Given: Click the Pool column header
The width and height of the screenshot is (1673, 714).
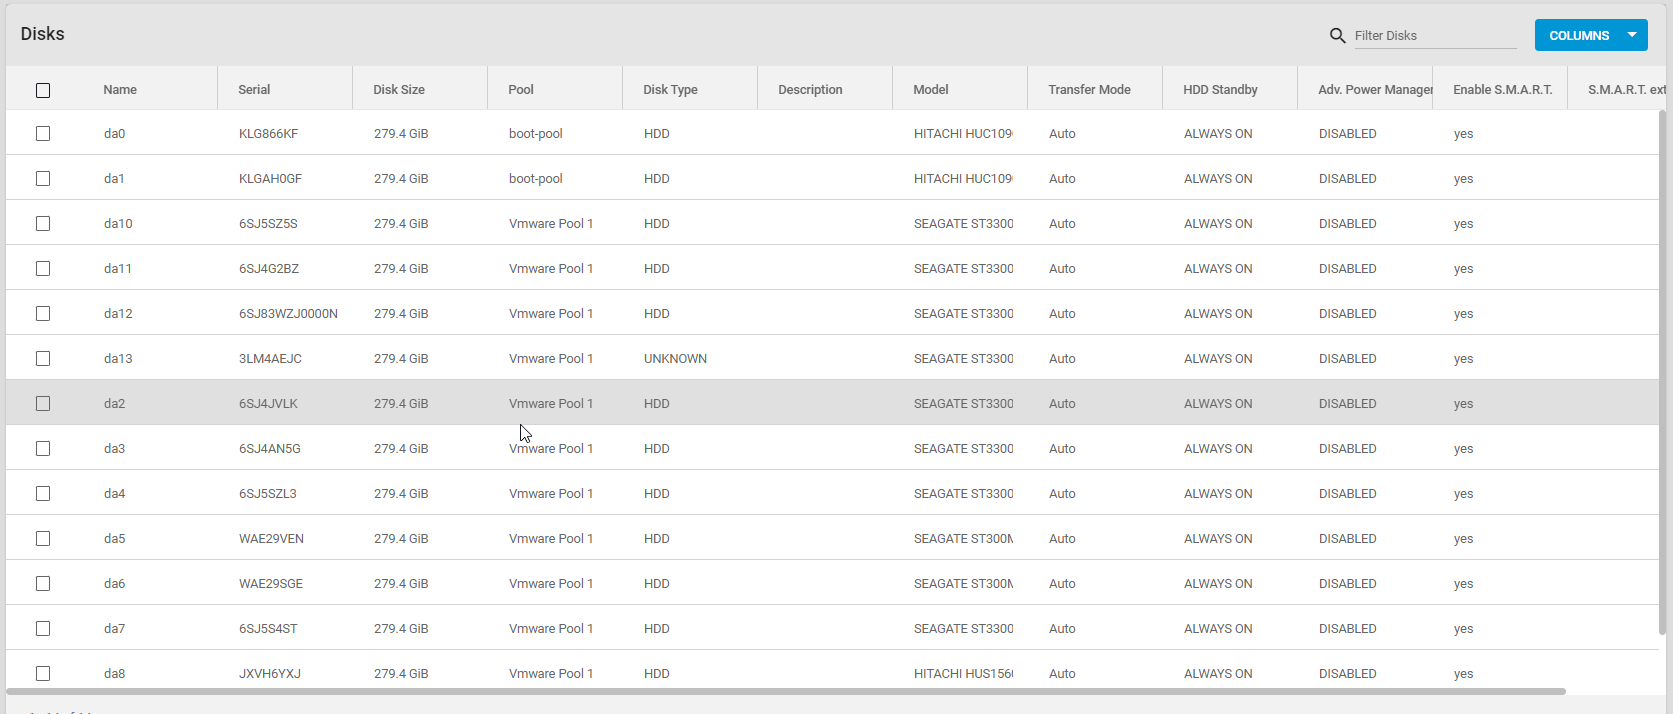Looking at the screenshot, I should pyautogui.click(x=521, y=90).
